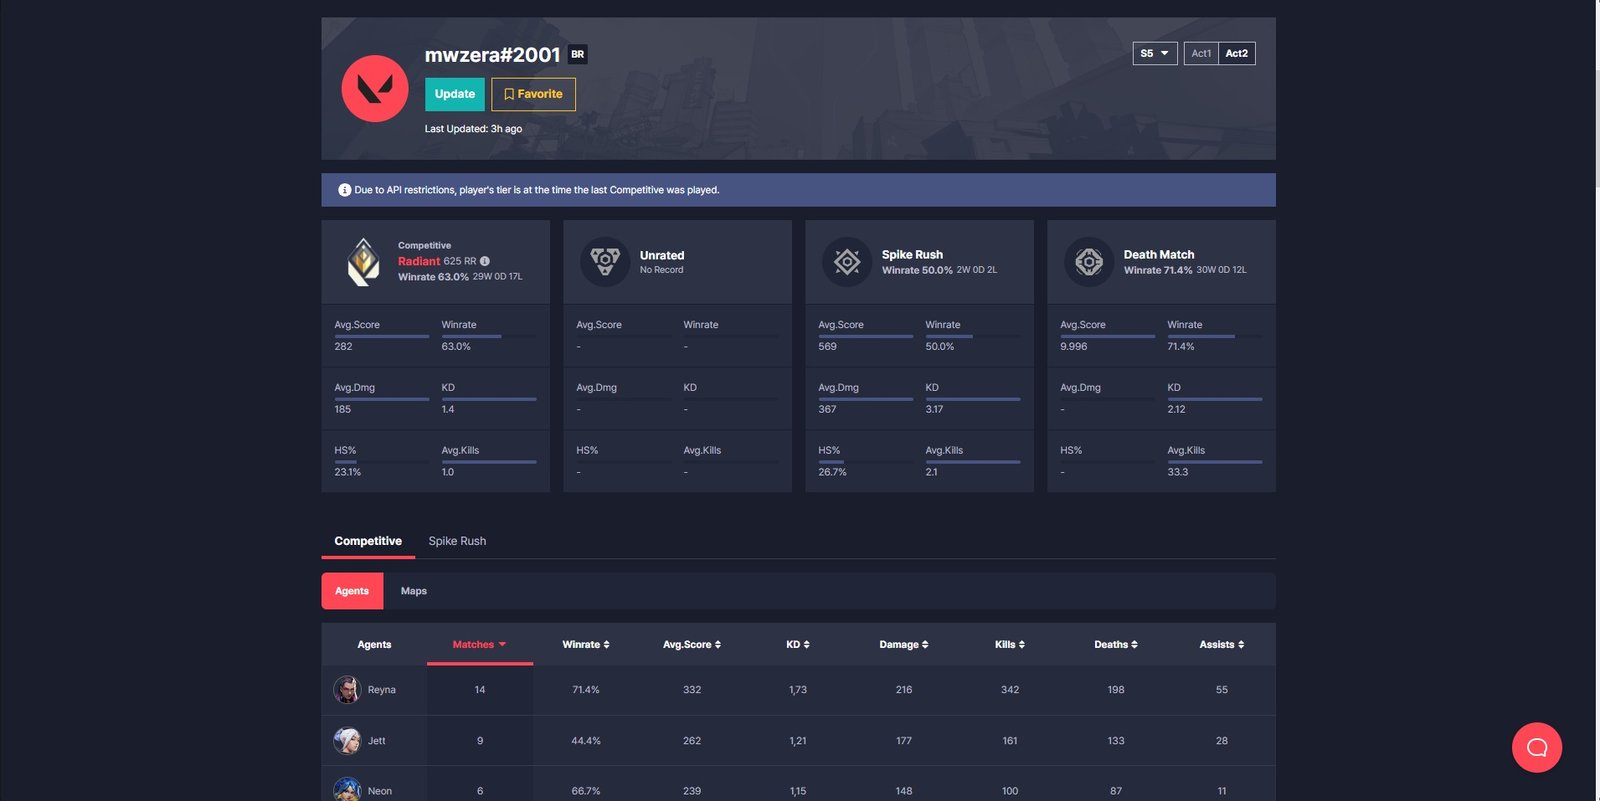Screen dimensions: 1600x801
Task: Click Neon's agent portrait
Action: (x=347, y=790)
